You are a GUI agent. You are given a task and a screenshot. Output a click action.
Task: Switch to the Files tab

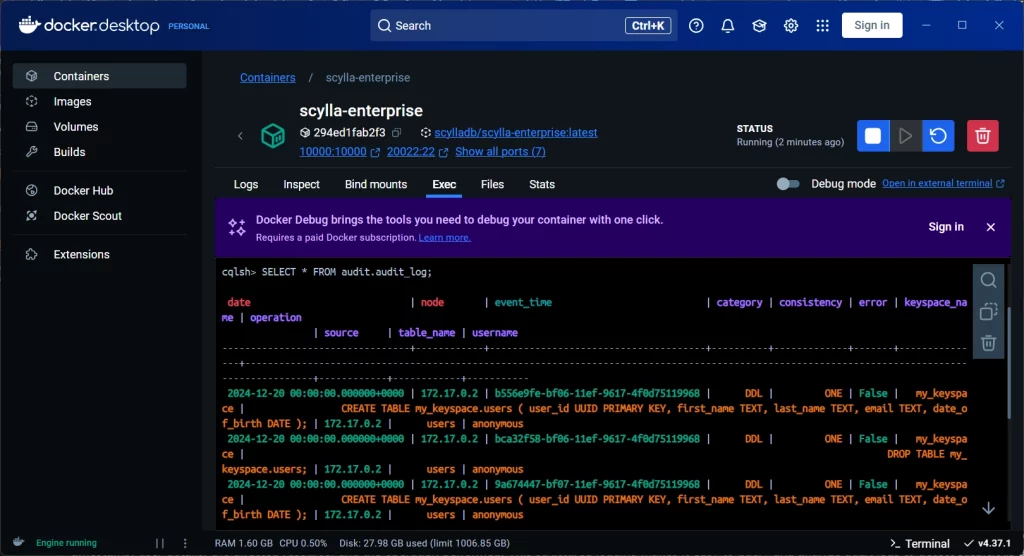pyautogui.click(x=492, y=184)
